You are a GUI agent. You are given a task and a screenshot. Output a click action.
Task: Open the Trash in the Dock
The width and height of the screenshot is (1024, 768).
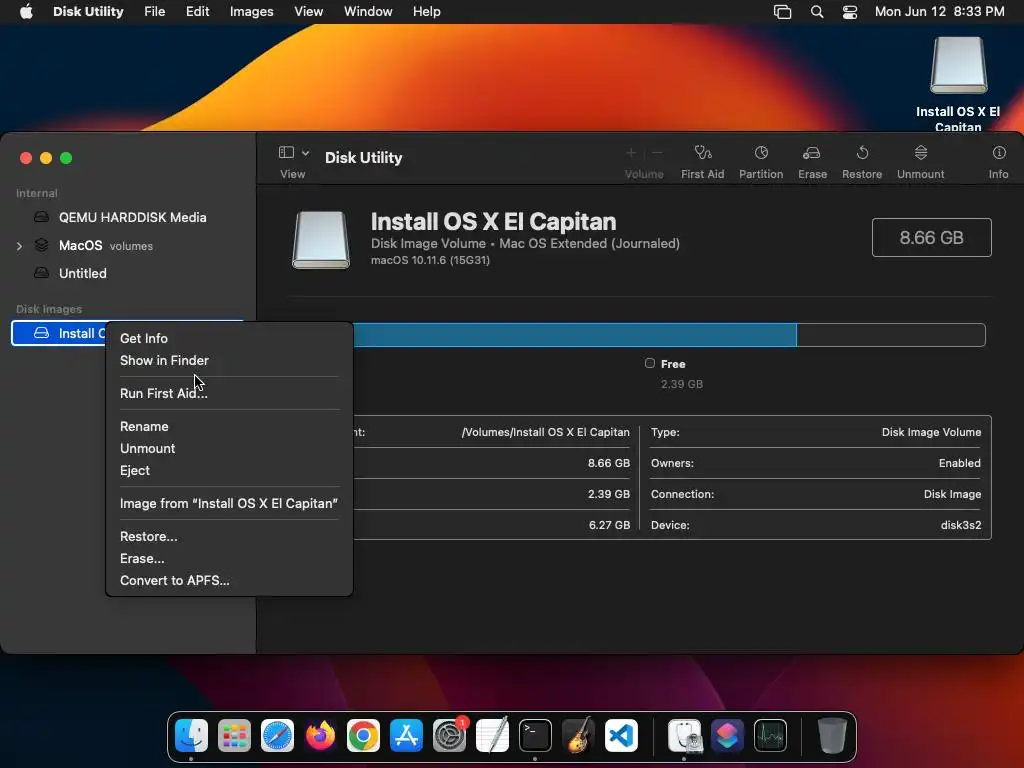coord(832,736)
